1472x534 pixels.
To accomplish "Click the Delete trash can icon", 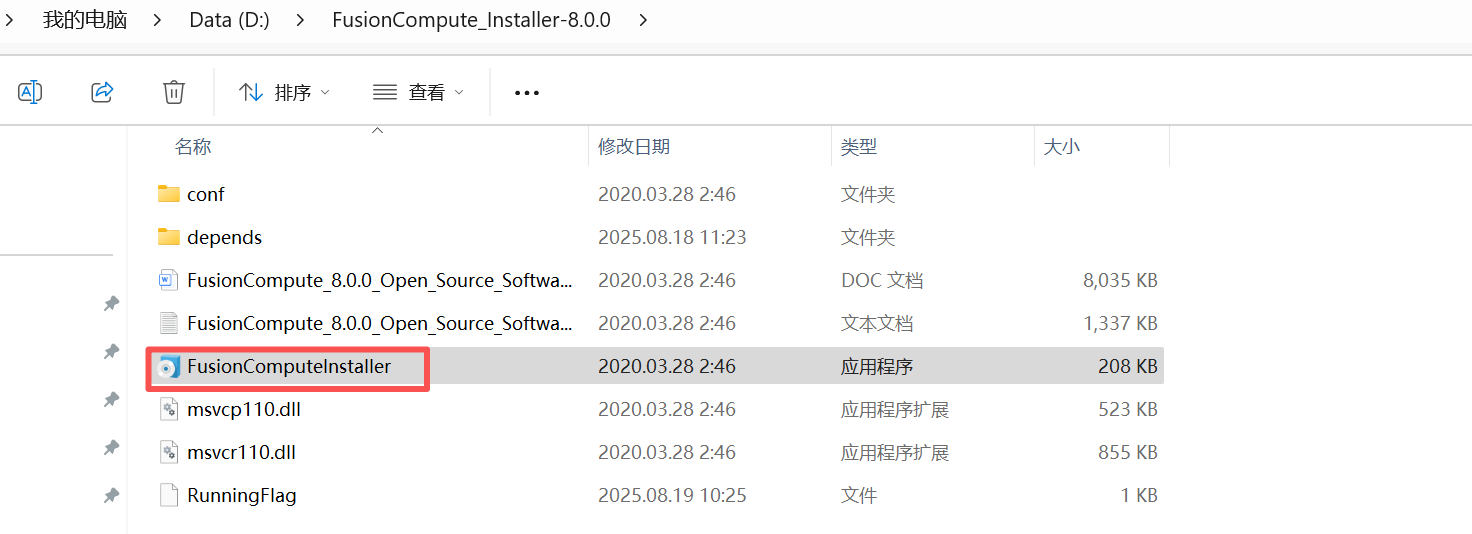I will 174,92.
